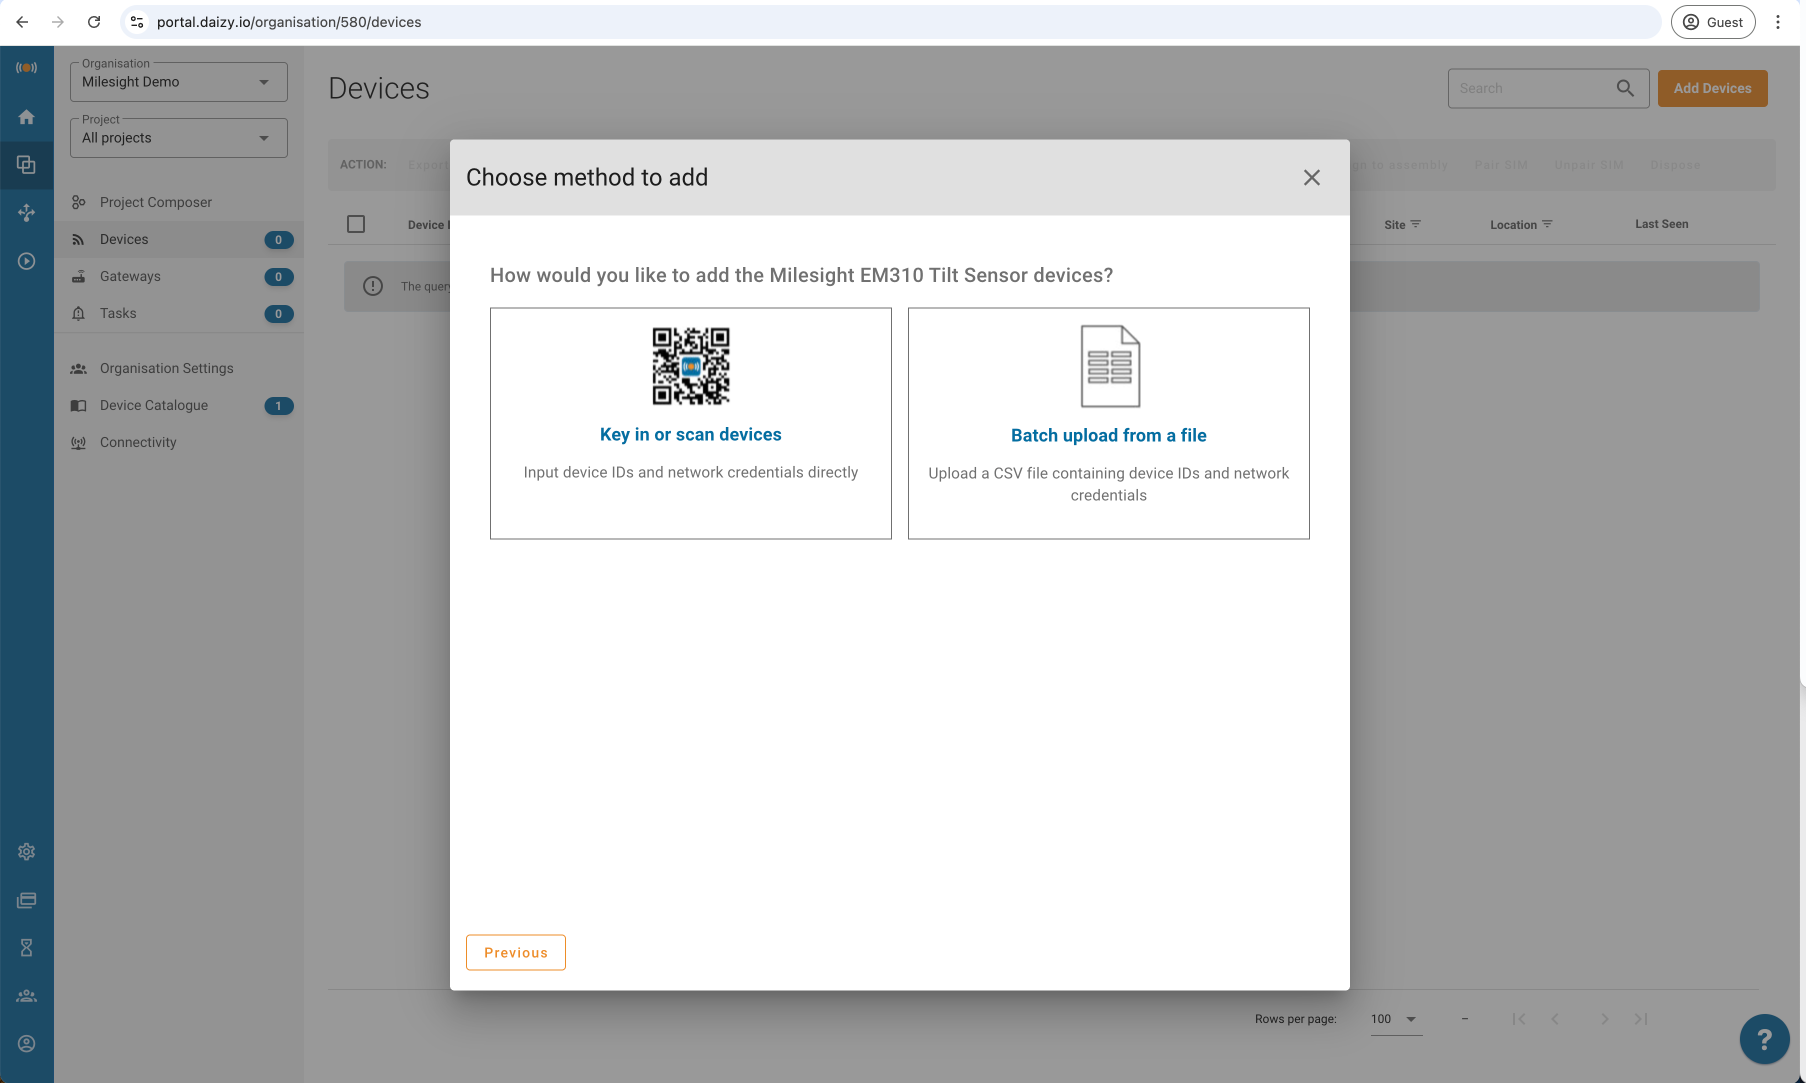The width and height of the screenshot is (1806, 1083).
Task: Open the Location column filter
Action: (x=1547, y=224)
